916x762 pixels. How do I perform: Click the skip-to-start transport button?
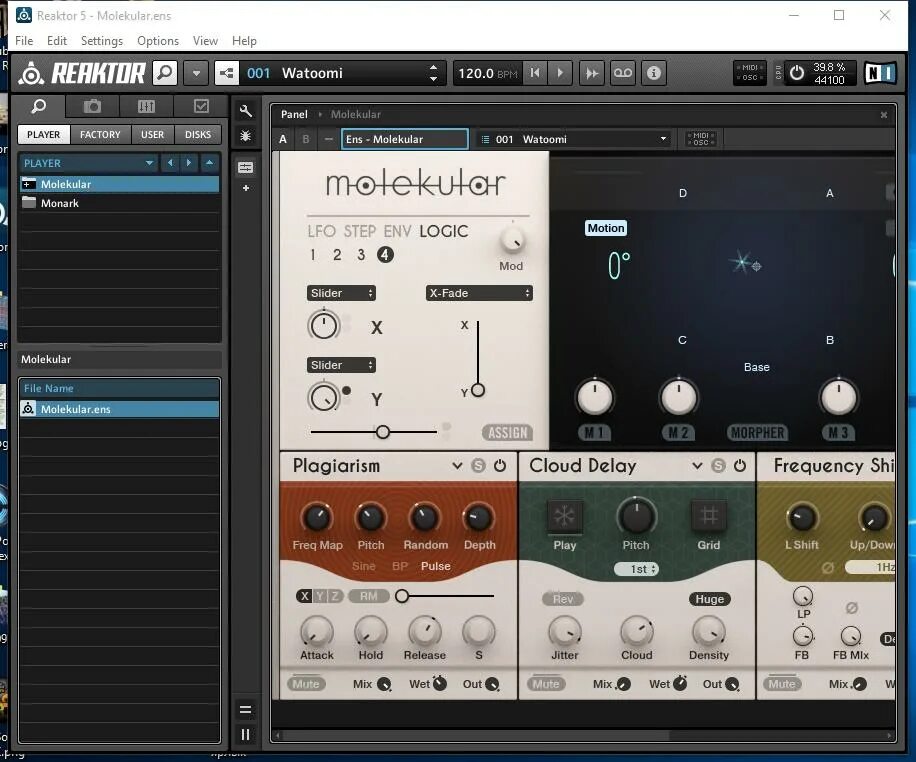535,73
